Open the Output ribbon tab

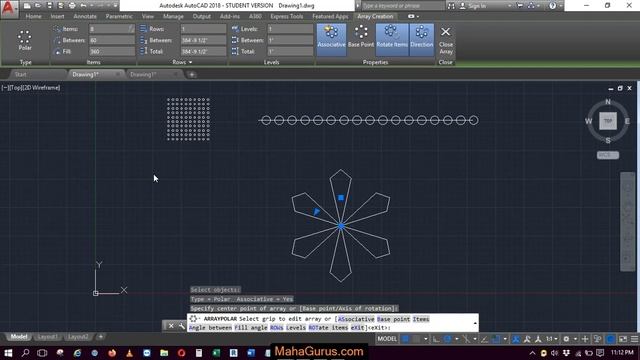202,16
